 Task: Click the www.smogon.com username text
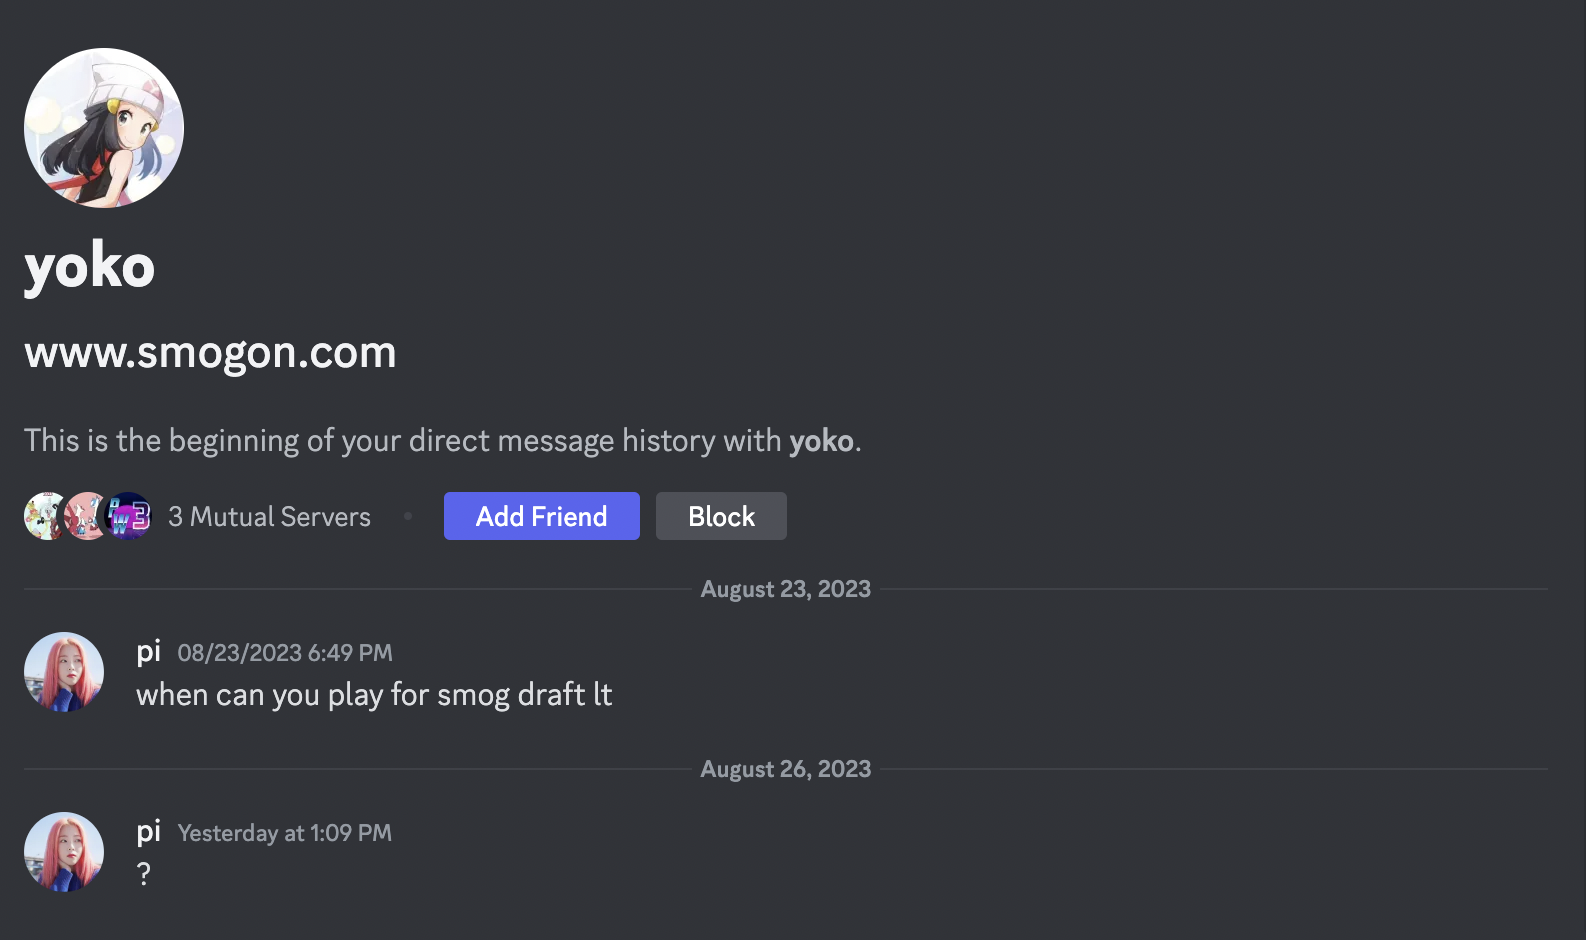[x=210, y=352]
